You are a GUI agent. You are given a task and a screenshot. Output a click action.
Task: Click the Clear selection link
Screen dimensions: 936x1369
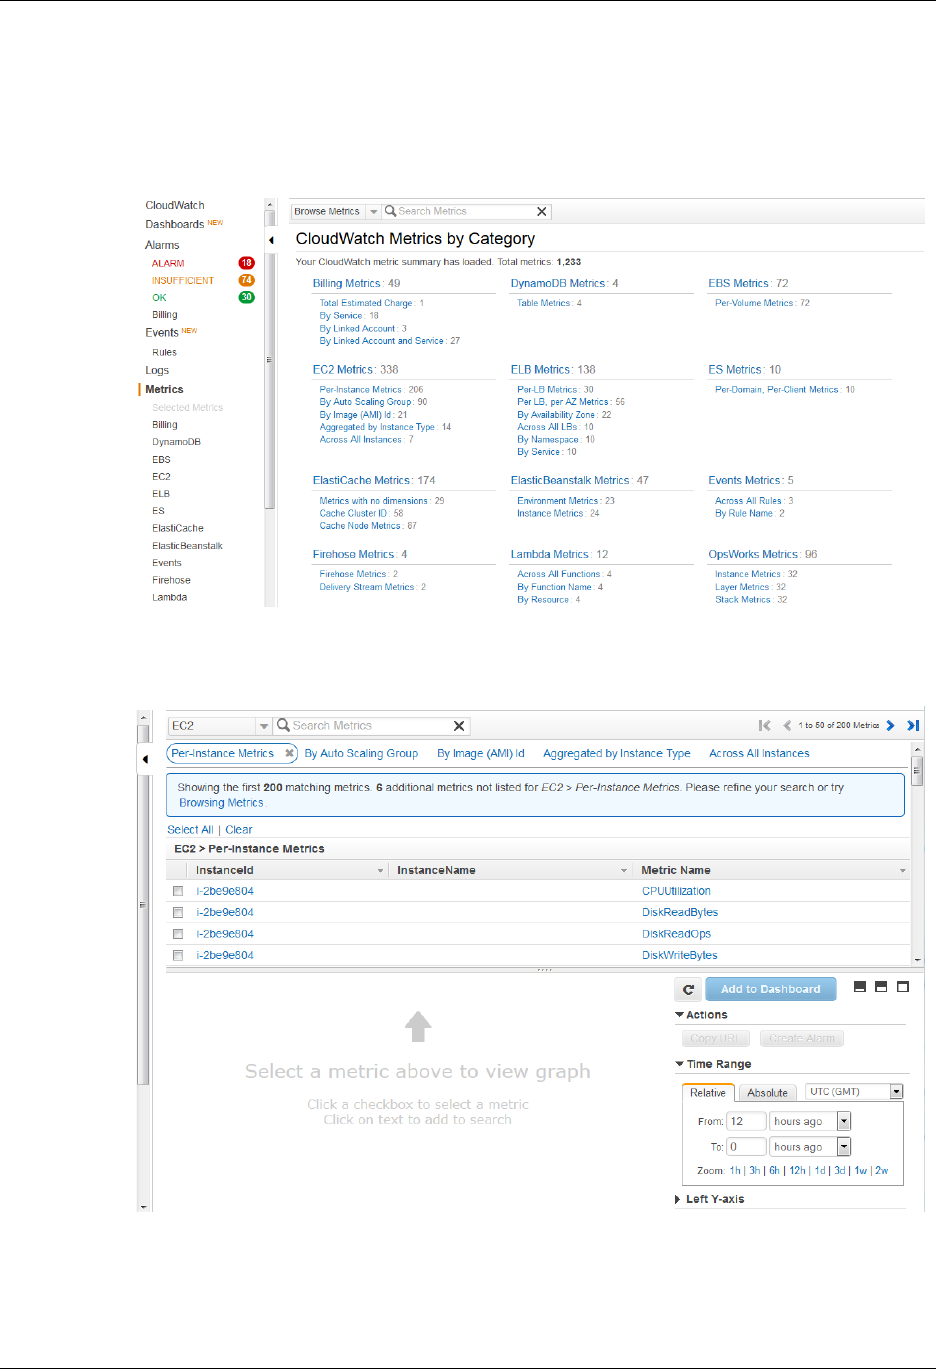click(239, 830)
